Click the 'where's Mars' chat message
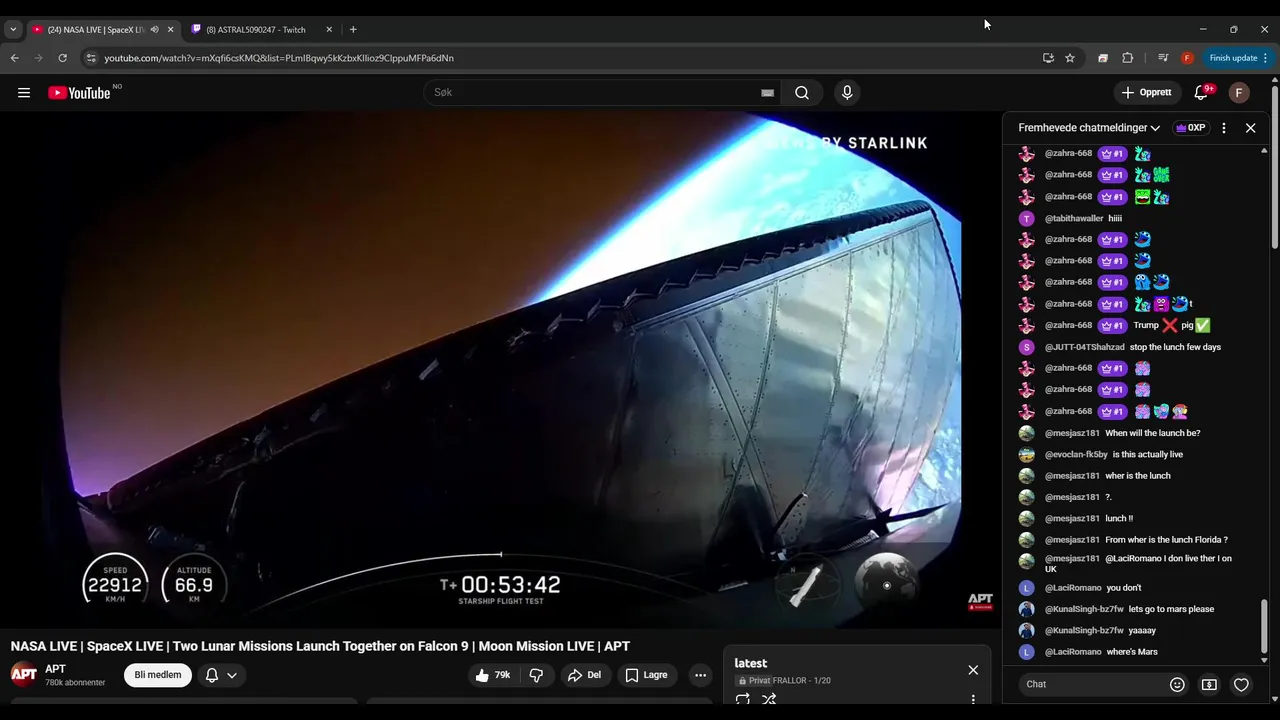Viewport: 1280px width, 720px height. click(1132, 652)
